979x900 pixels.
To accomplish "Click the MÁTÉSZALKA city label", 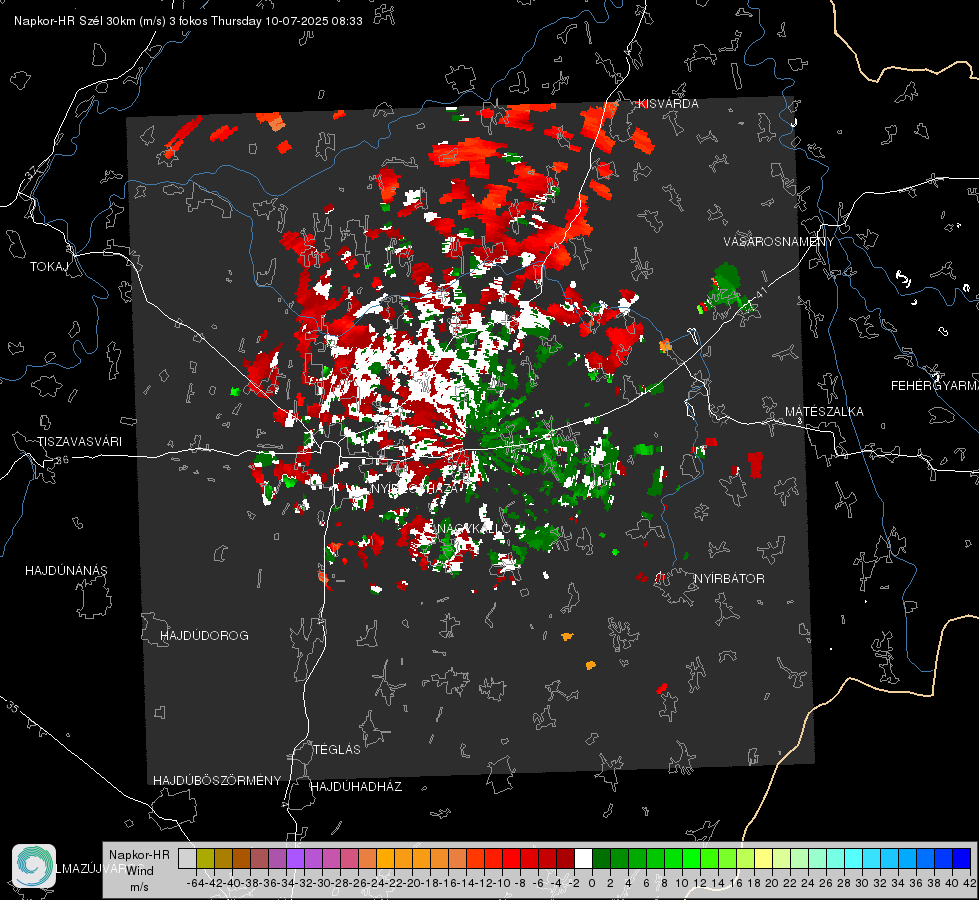I will (824, 412).
